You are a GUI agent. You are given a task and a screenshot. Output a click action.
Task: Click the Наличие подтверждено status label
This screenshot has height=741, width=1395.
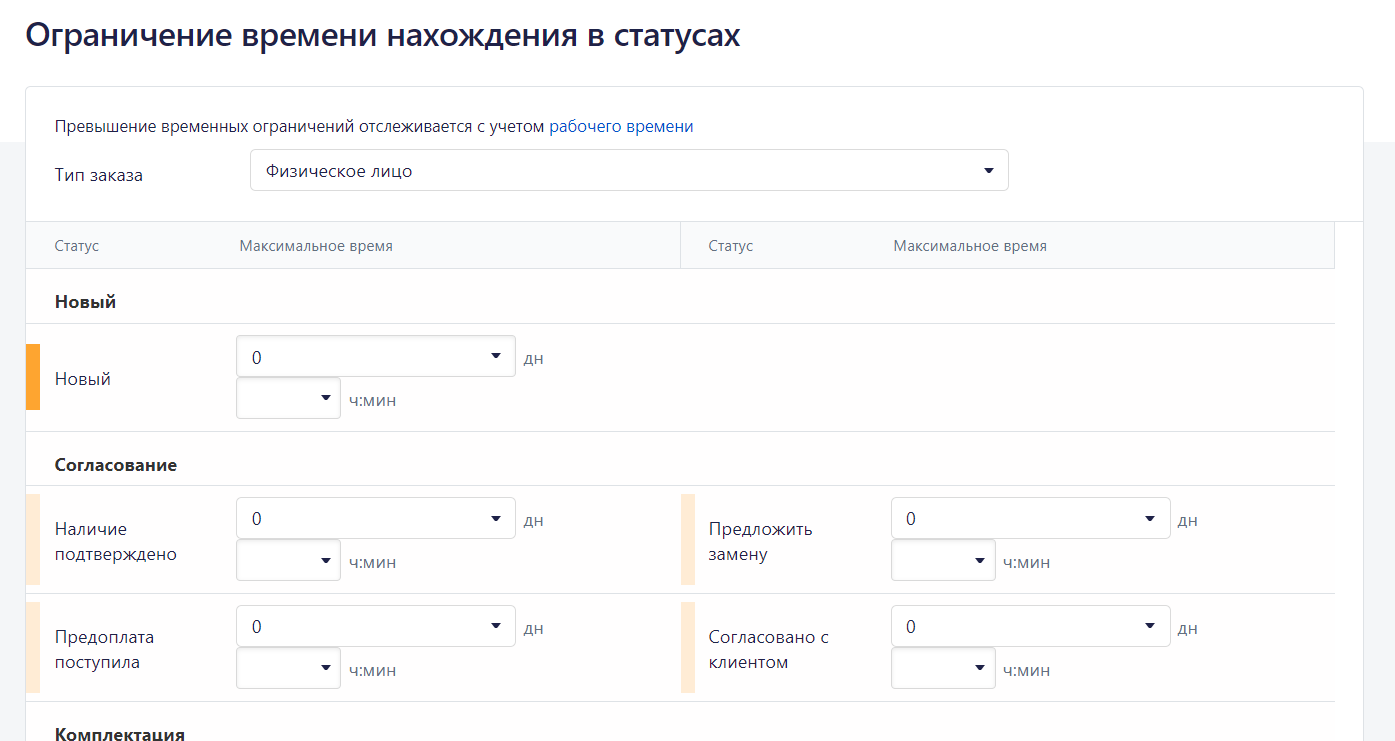(x=116, y=541)
